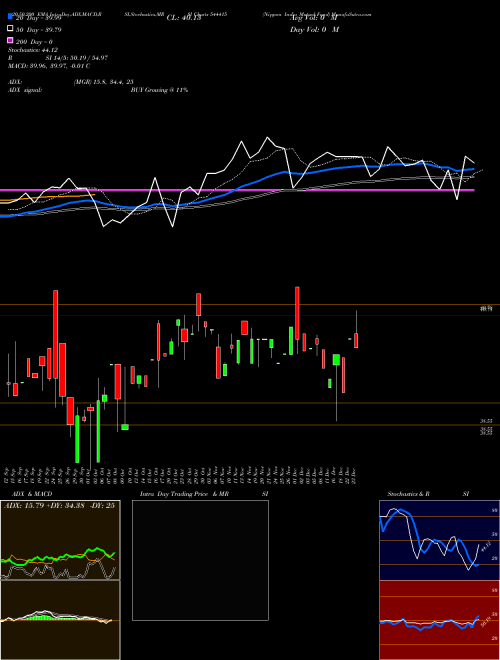Click the 'Stochastics: 44.12' readout
Image resolution: width=500 pixels, height=660 pixels.
[x=33, y=50]
